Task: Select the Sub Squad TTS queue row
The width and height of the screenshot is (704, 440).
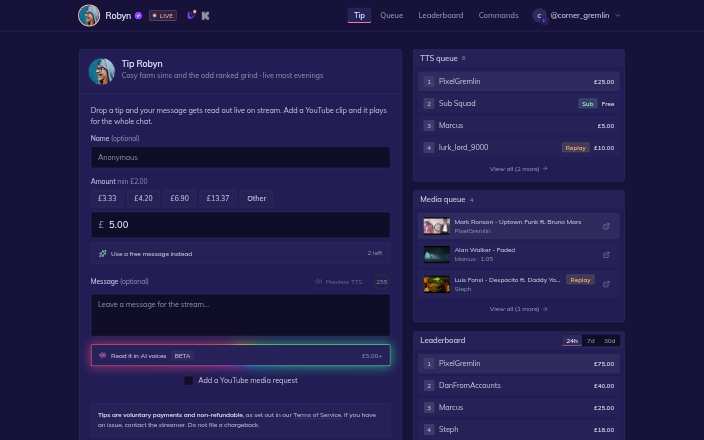Action: (519, 104)
